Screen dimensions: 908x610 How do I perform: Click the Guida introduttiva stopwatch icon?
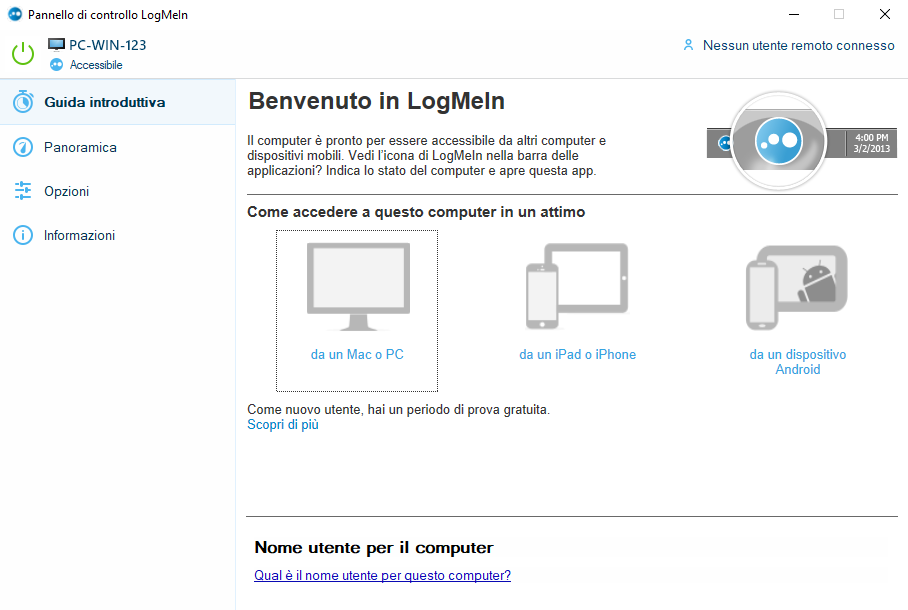click(23, 102)
